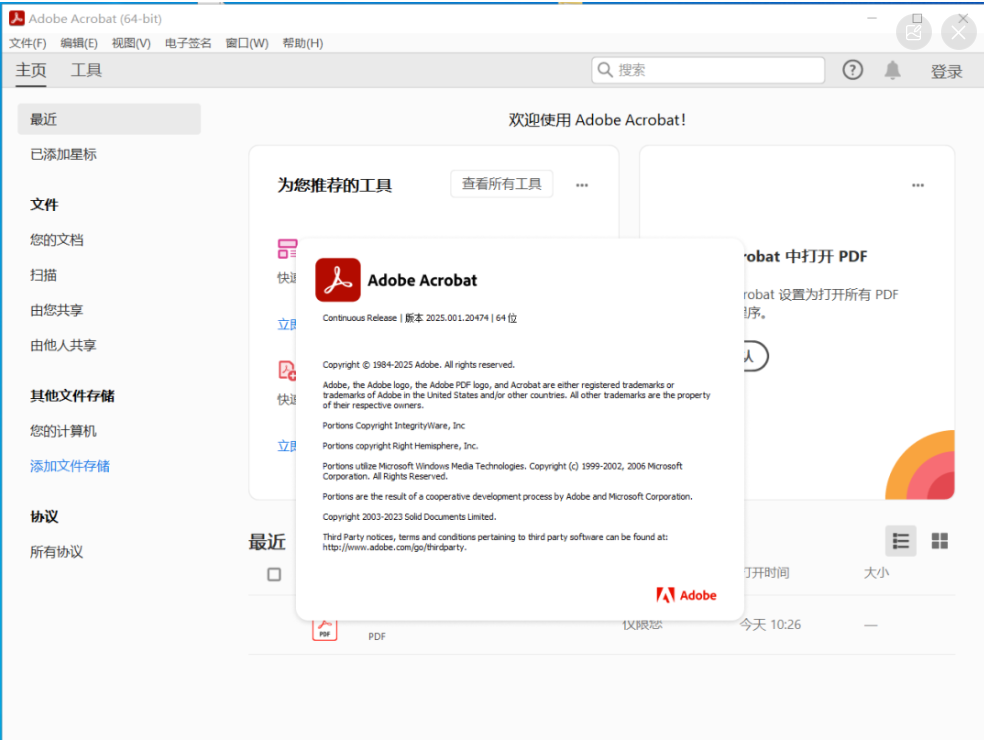Tick the select-all checkbox in recent list

274,574
